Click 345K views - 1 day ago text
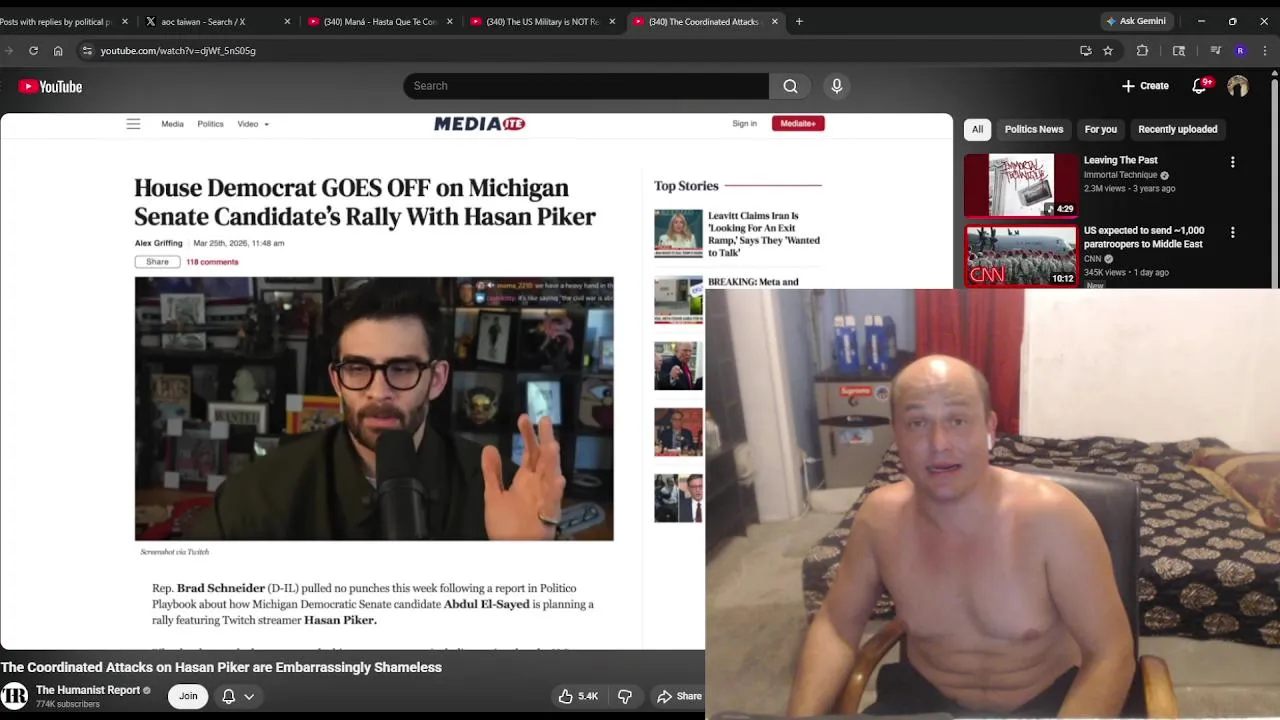 [x=1126, y=272]
